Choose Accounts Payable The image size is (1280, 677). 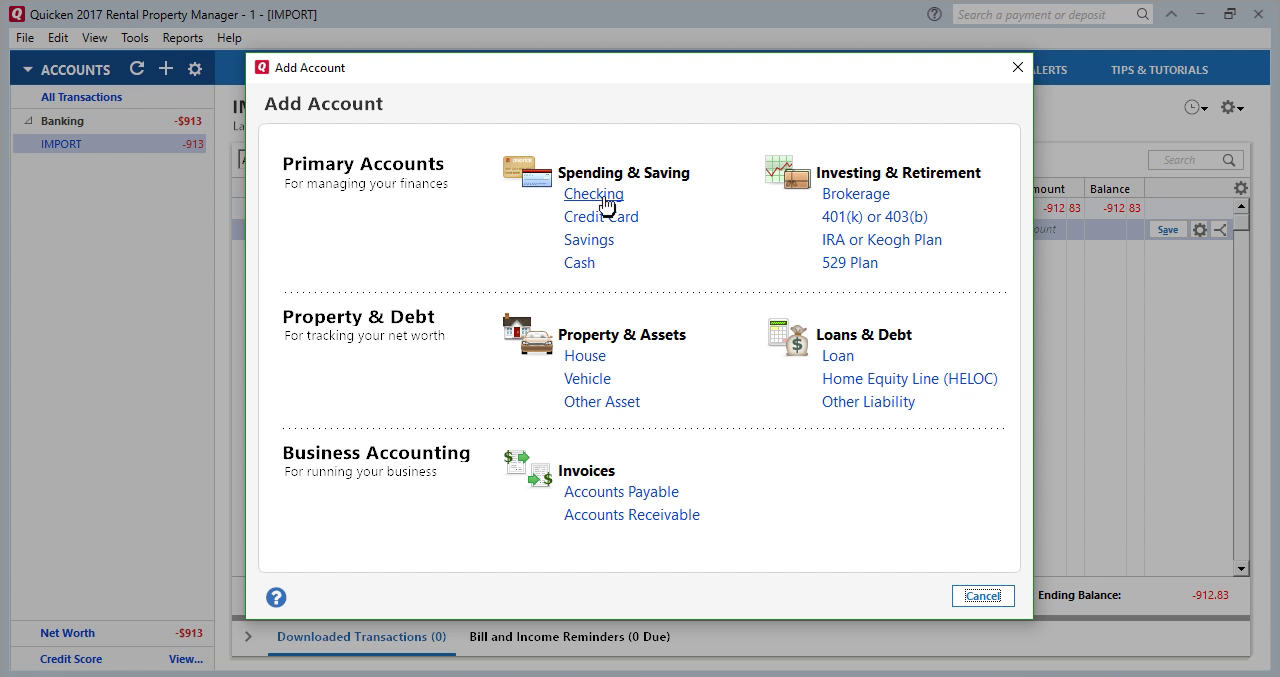[621, 492]
